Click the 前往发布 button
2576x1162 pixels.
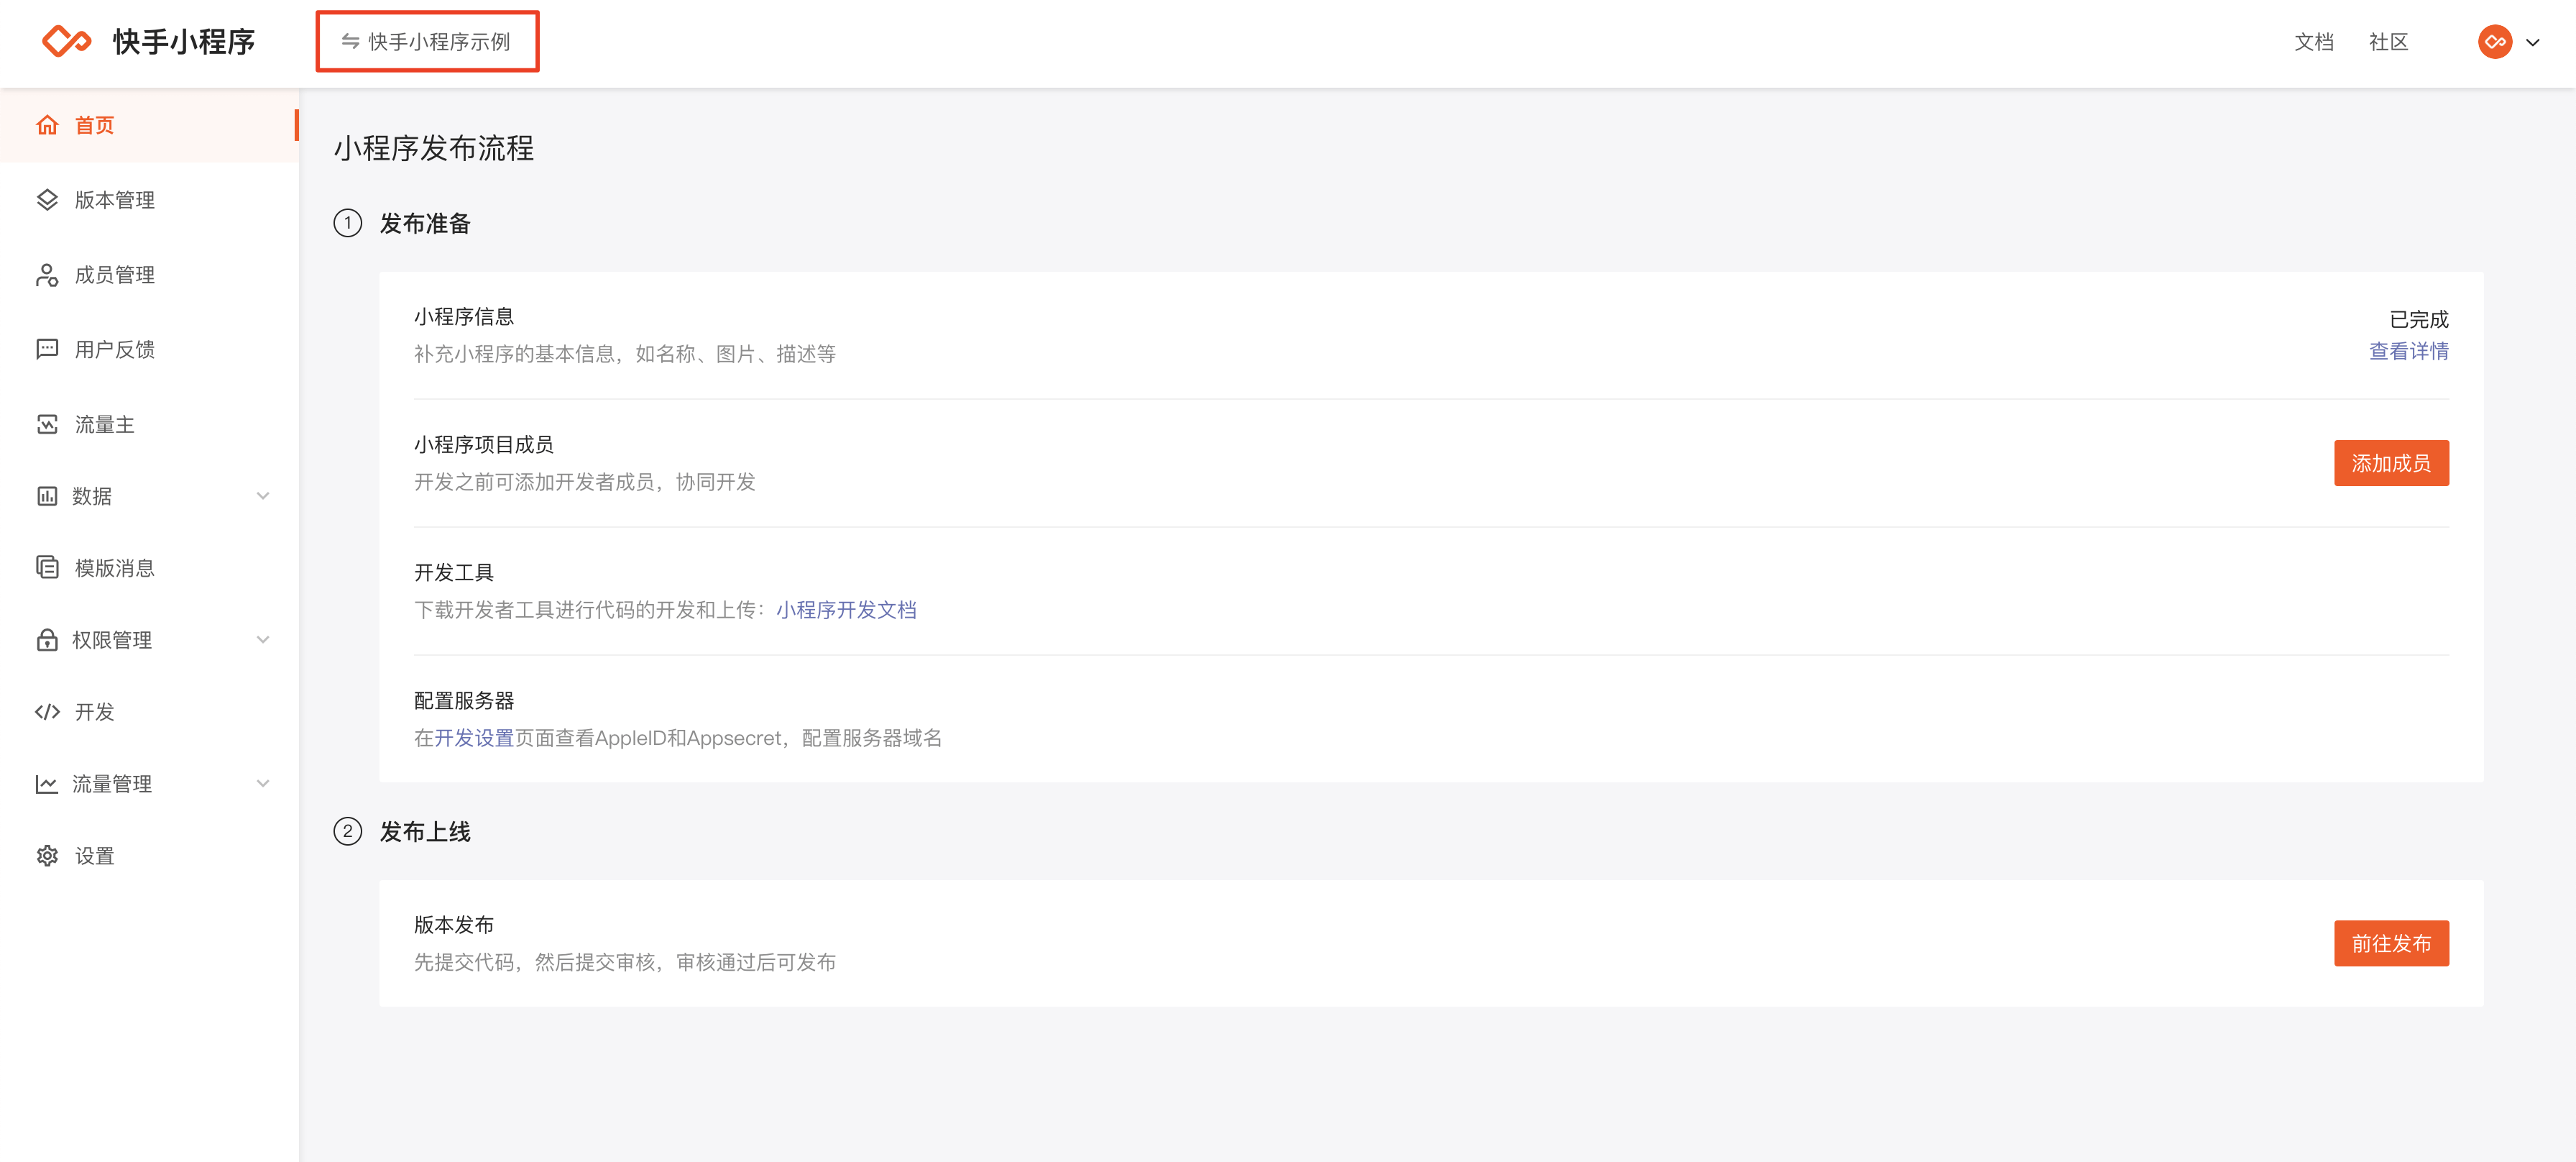[x=2391, y=943]
